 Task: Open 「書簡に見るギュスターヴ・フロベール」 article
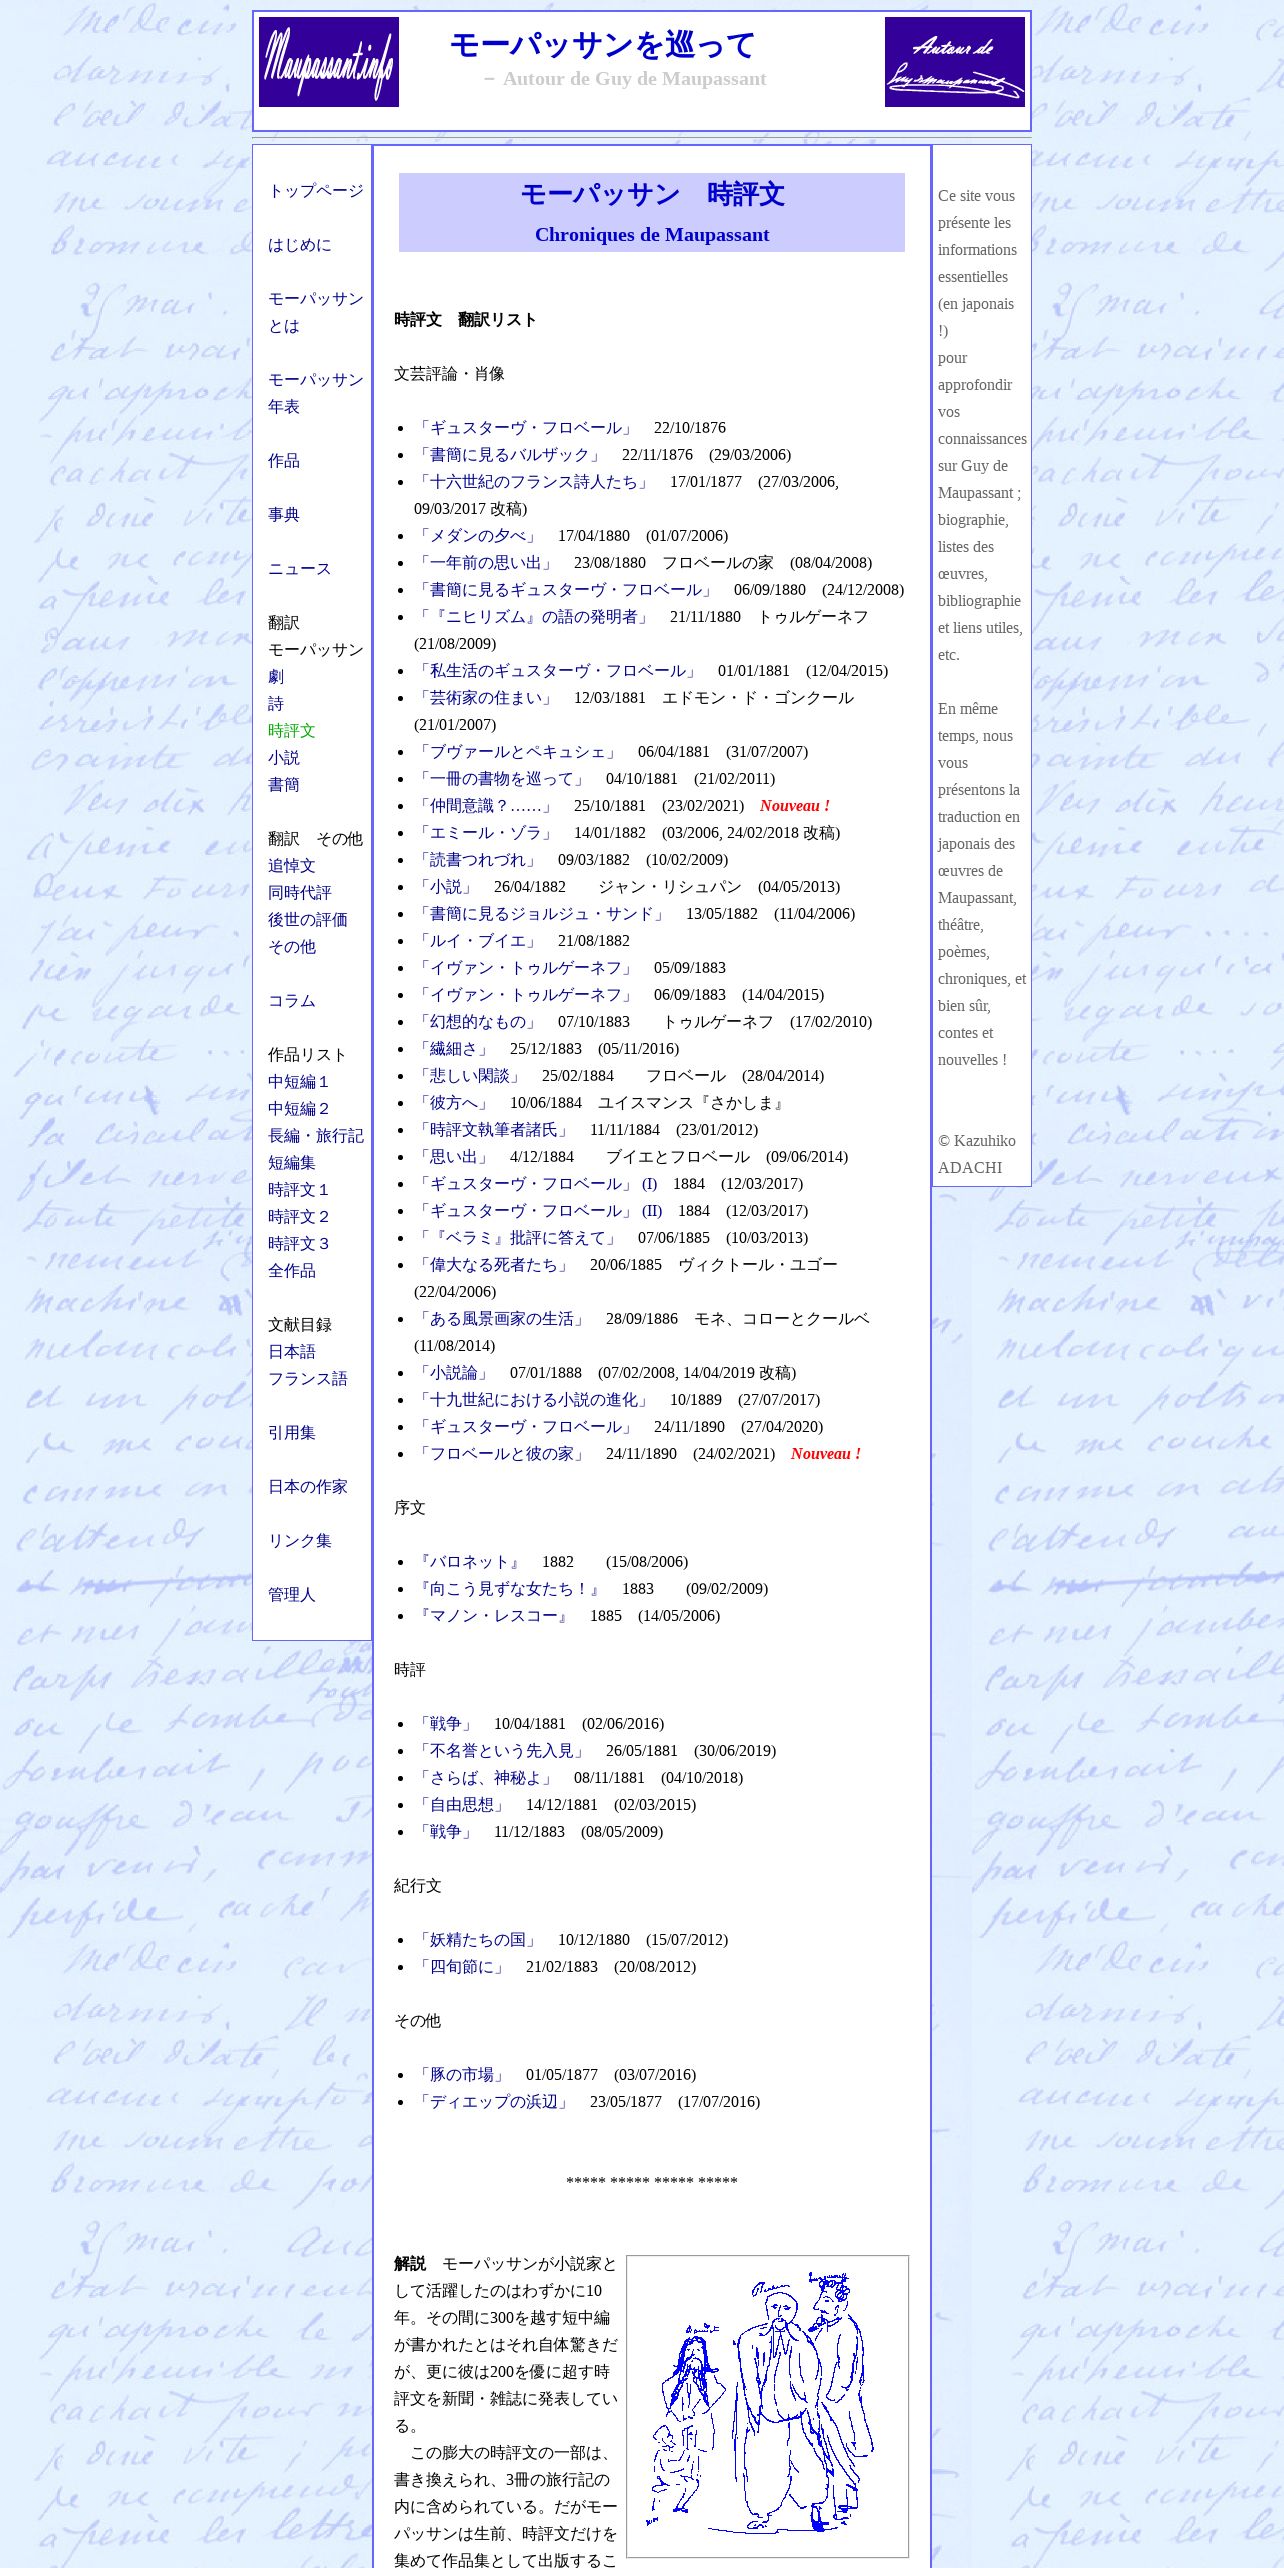566,590
